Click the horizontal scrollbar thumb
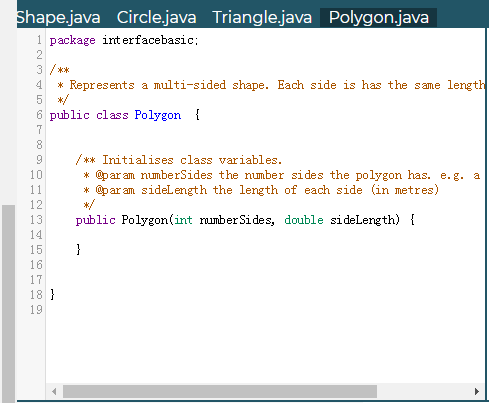 pos(220,391)
